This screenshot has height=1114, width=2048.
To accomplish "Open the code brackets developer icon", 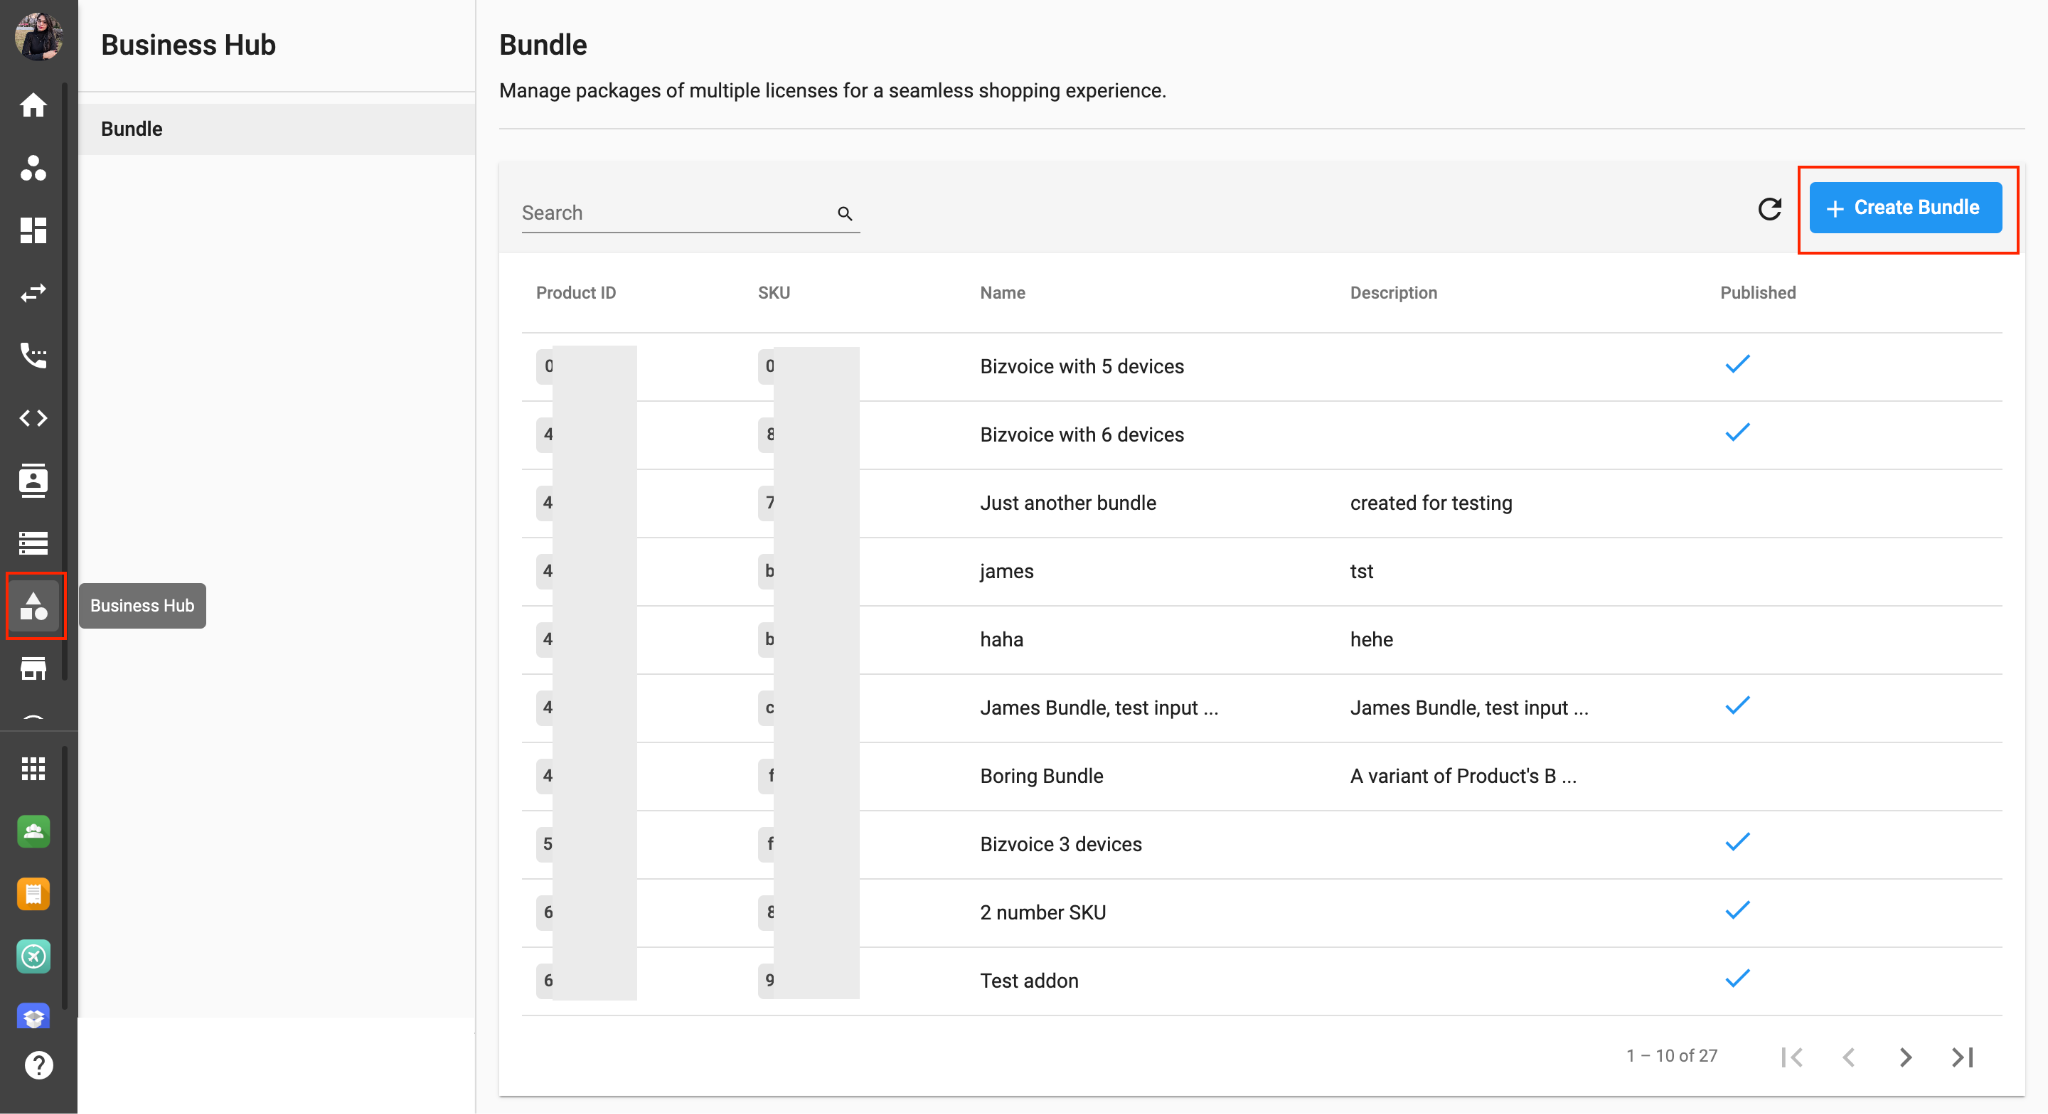I will click(x=33, y=418).
